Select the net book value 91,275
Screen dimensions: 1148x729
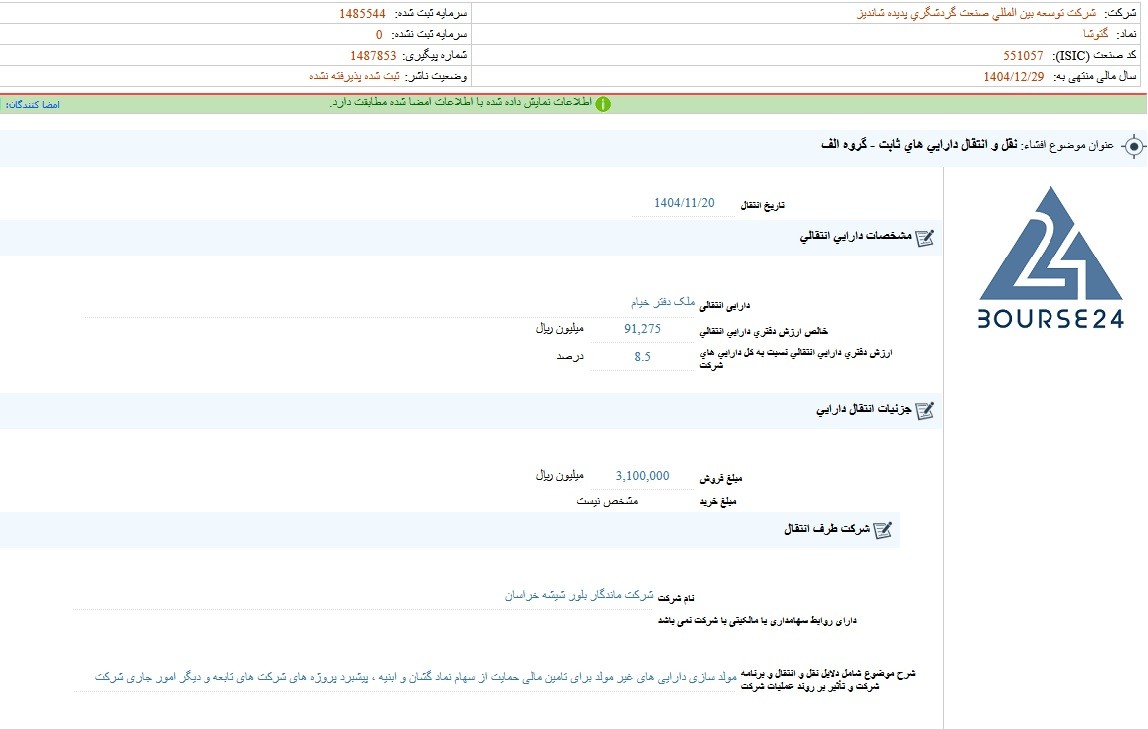pos(642,329)
